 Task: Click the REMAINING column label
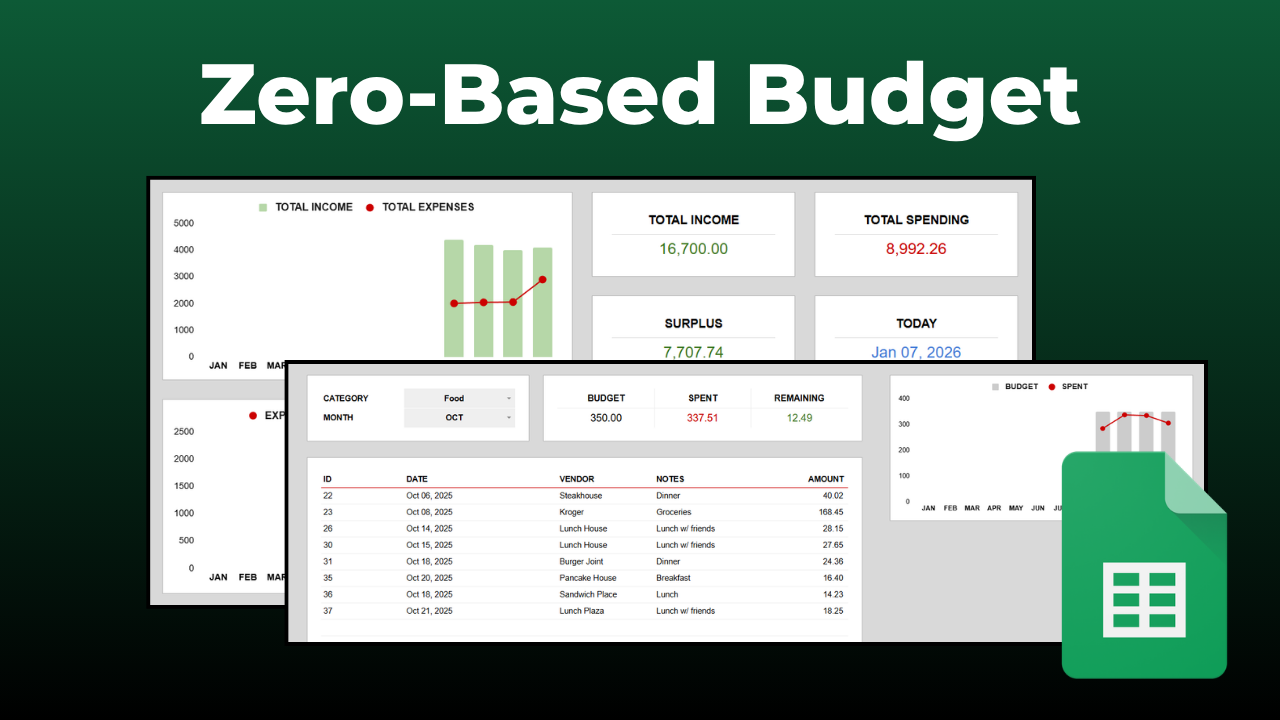coord(799,398)
